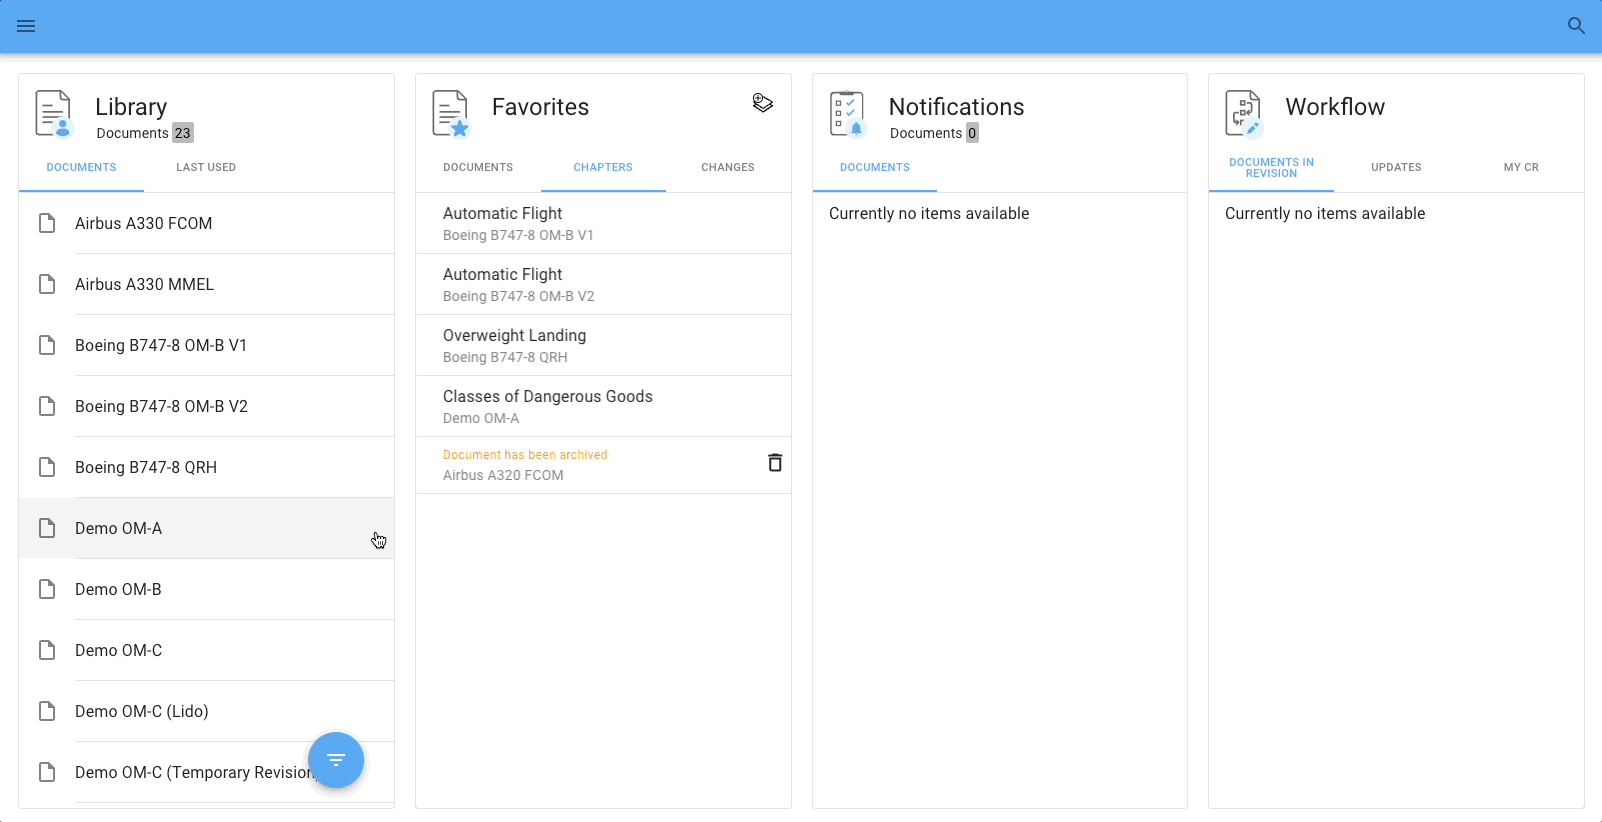Switch to Library Last Used tab
Screen dimensions: 1602x822
click(206, 167)
